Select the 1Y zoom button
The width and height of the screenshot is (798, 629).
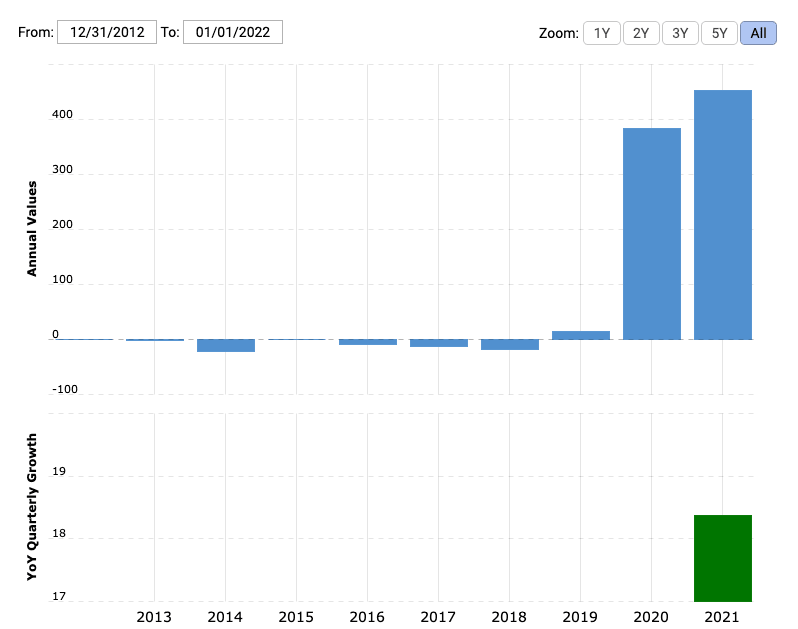601,33
